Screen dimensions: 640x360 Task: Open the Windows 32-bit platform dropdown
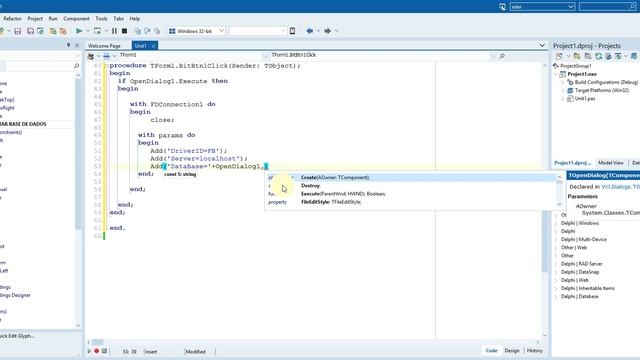click(x=221, y=31)
